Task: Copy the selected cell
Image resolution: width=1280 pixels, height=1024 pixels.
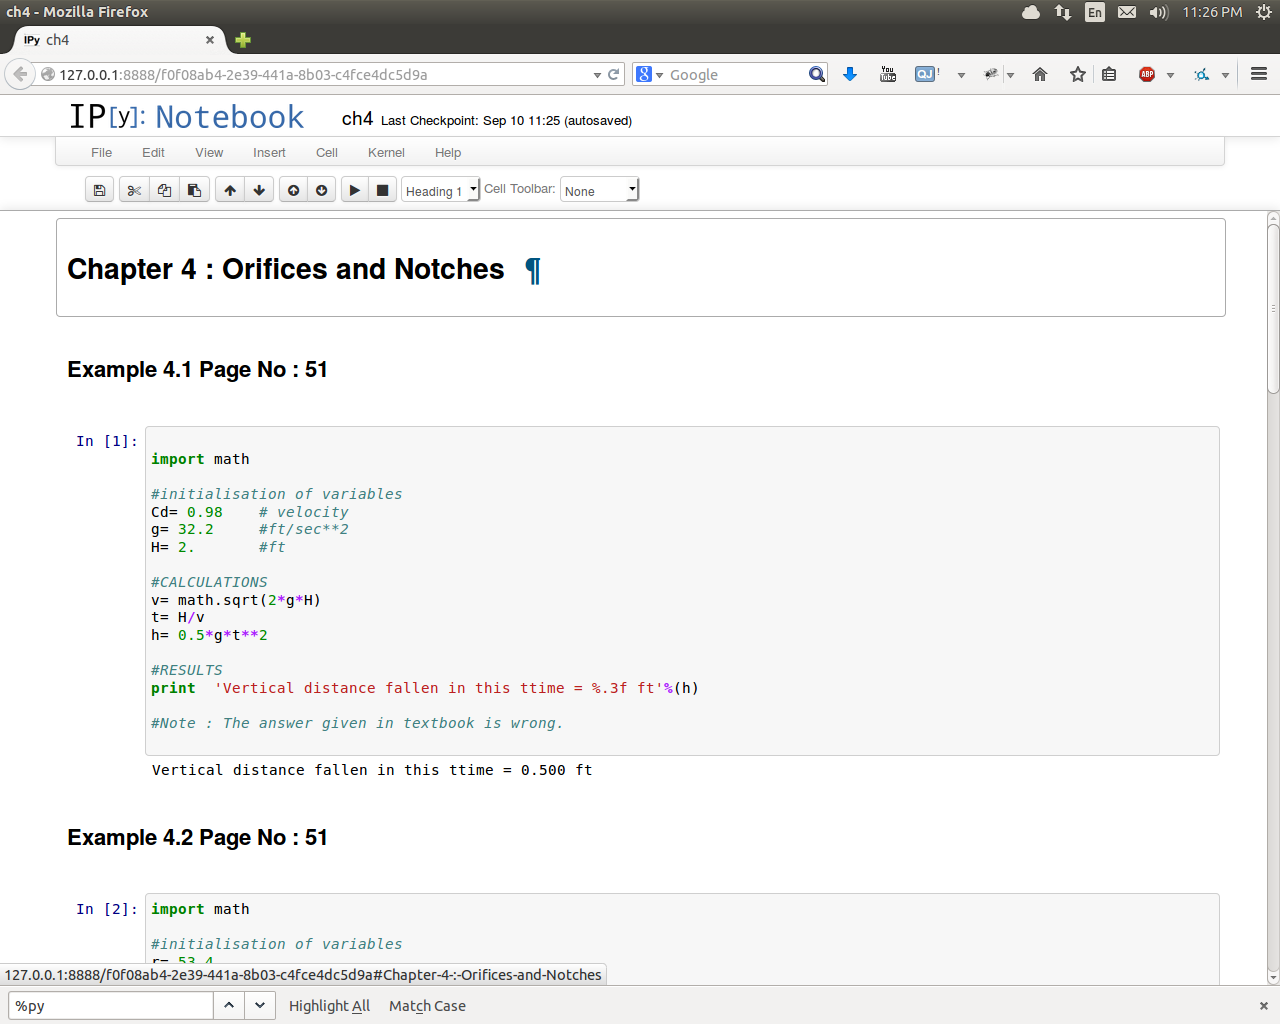Action: pyautogui.click(x=164, y=190)
